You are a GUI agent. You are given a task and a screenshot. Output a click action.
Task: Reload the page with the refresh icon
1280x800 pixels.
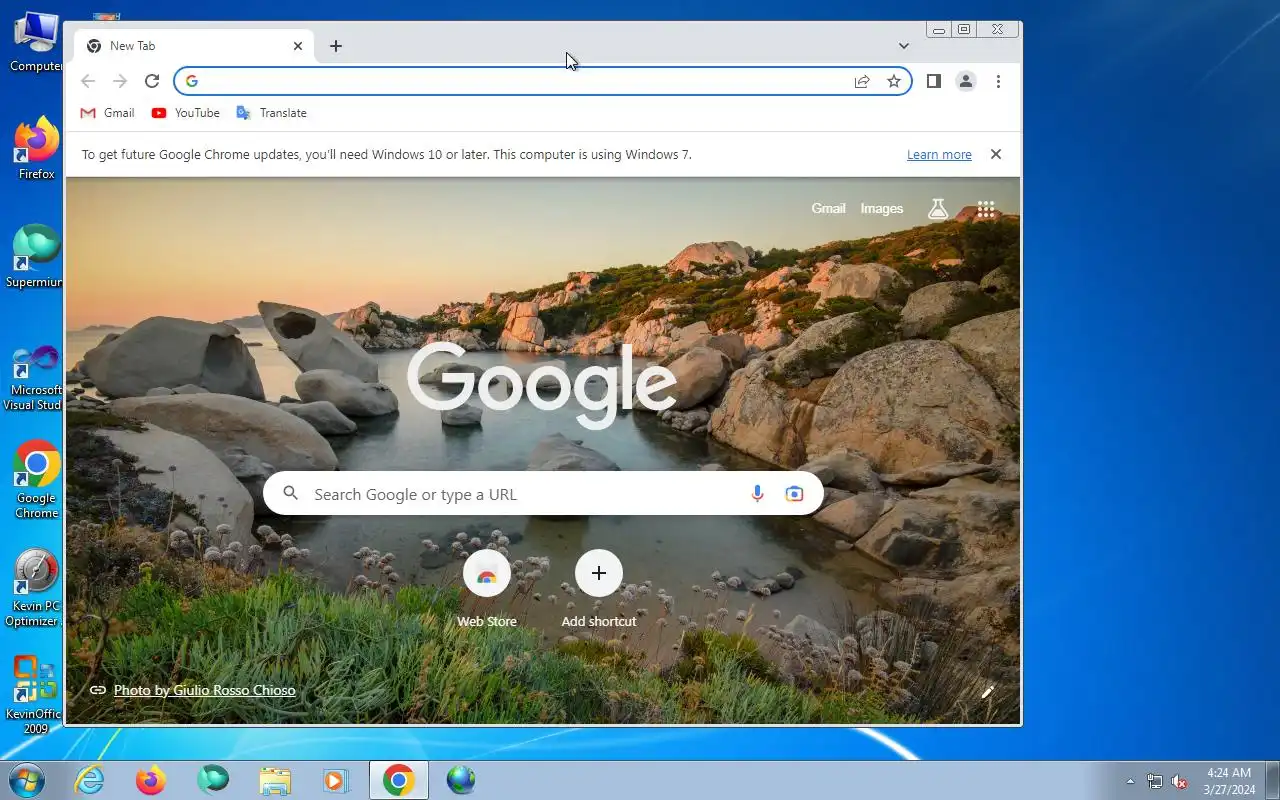click(x=152, y=81)
